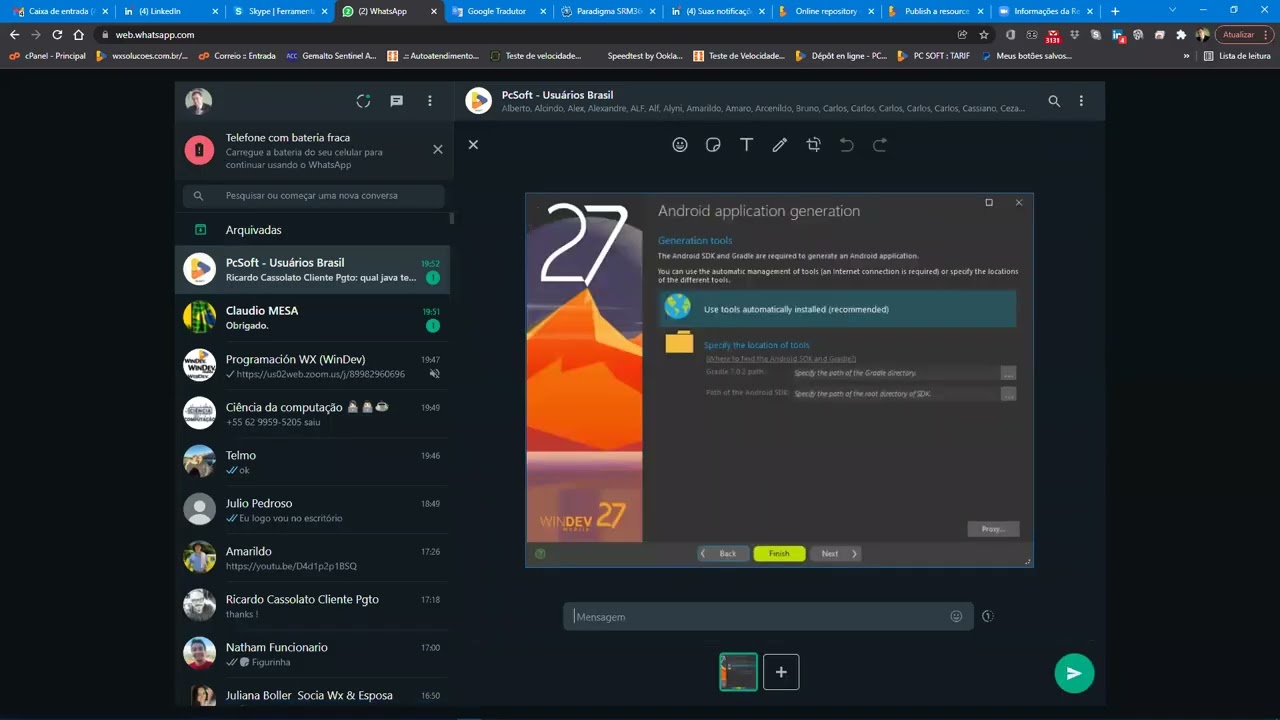1280x720 pixels.
Task: Open a new browser tab
Action: (x=1115, y=11)
